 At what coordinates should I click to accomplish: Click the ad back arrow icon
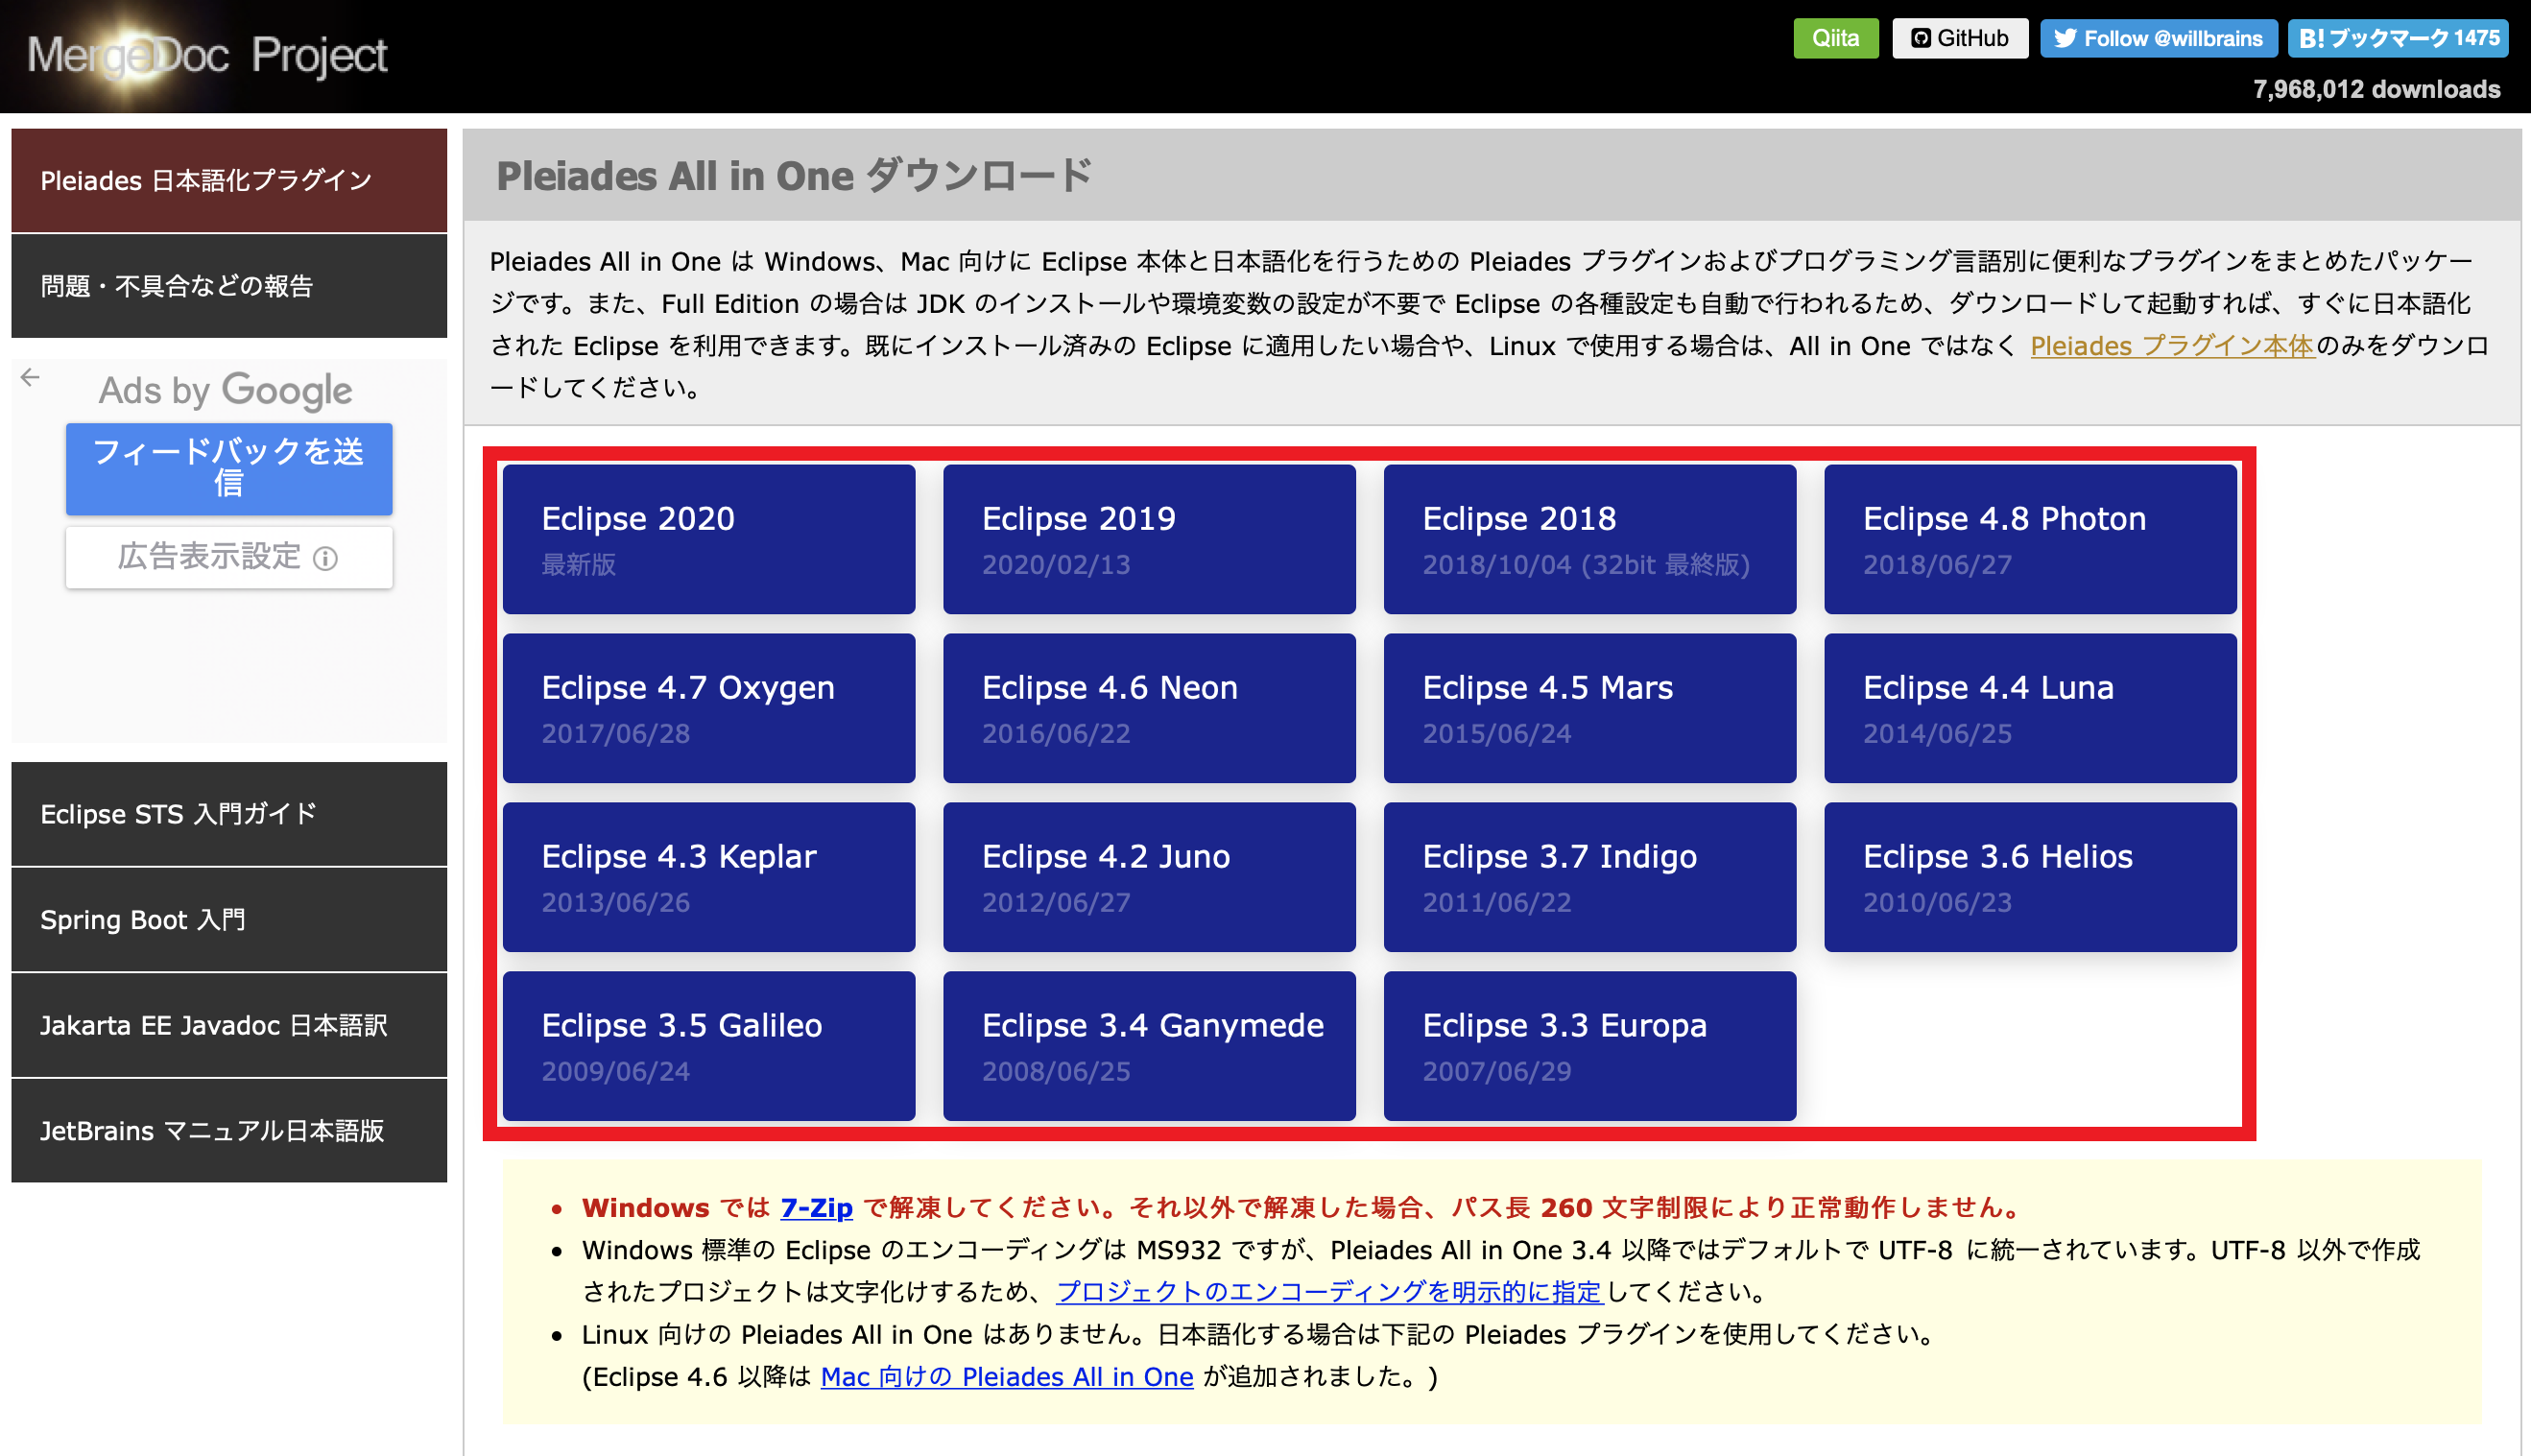pyautogui.click(x=30, y=377)
